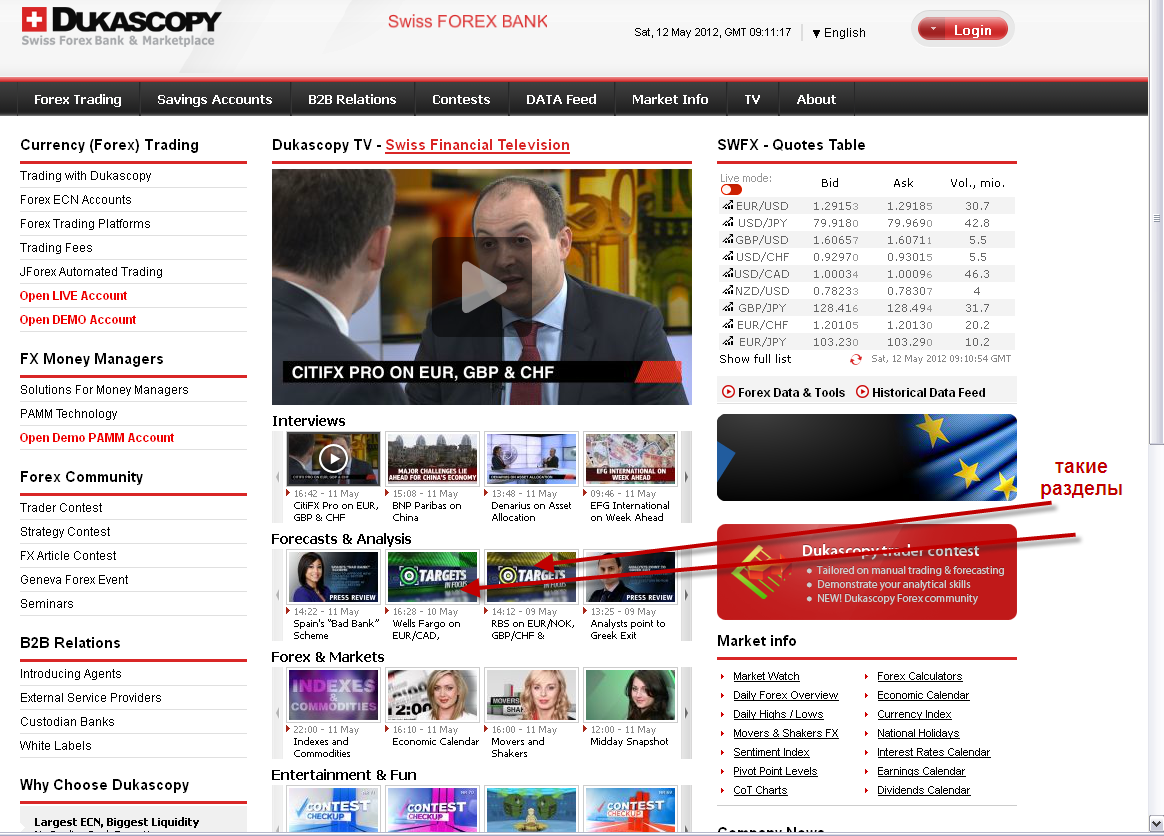
Task: Open the Forex Calculators link
Action: coord(919,676)
